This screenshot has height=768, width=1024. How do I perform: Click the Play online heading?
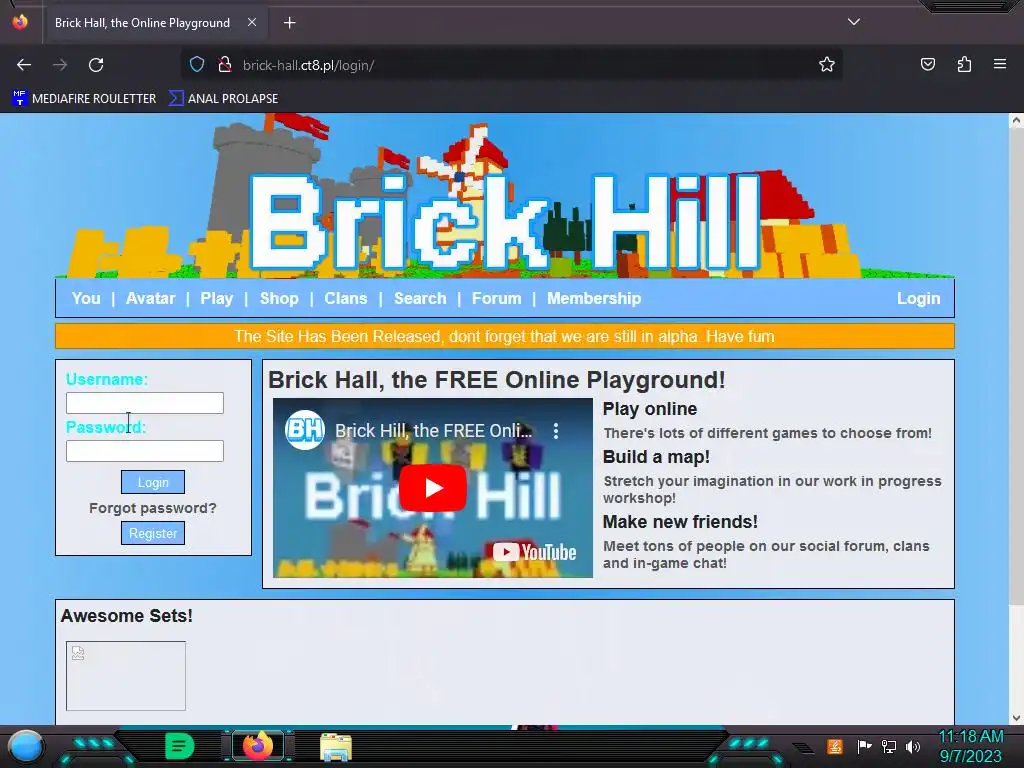click(650, 409)
